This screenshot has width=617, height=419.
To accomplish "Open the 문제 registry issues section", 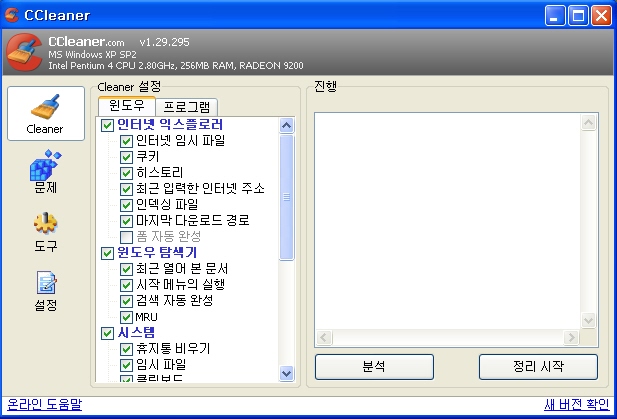I will 46,172.
